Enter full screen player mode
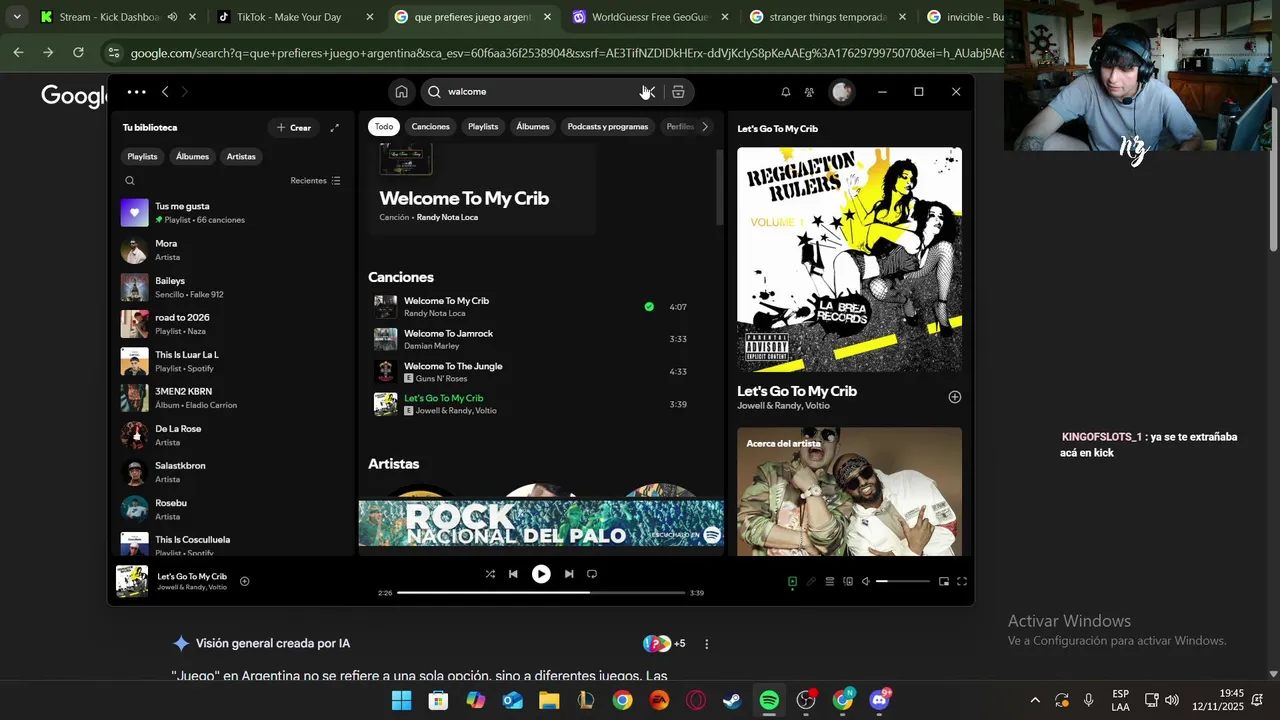Screen dimensions: 1280x720 [x=962, y=581]
